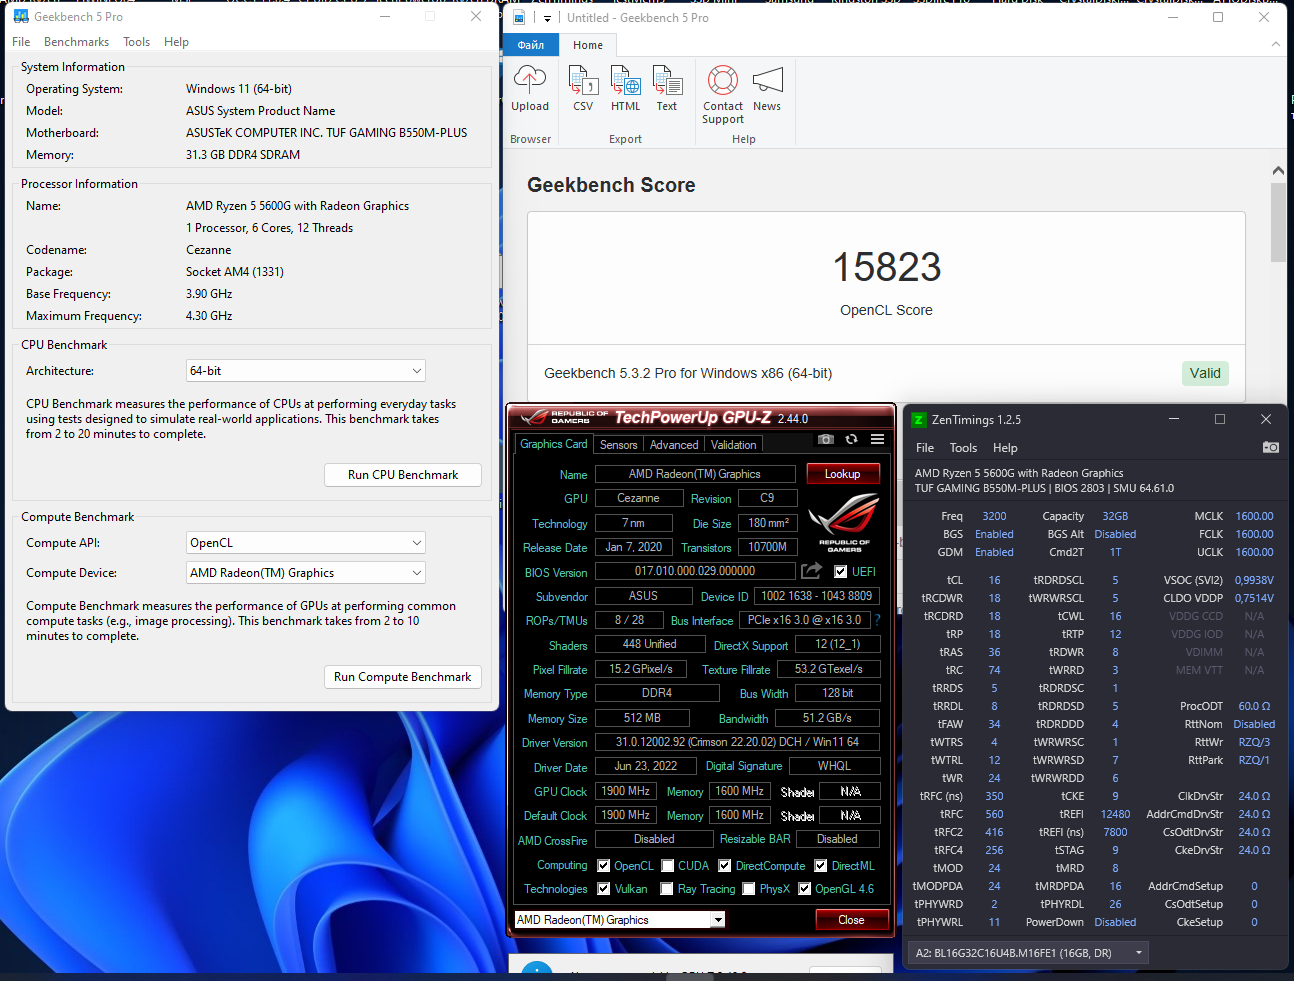The width and height of the screenshot is (1294, 981).
Task: Open the Файл ribbon tab
Action: click(x=531, y=45)
